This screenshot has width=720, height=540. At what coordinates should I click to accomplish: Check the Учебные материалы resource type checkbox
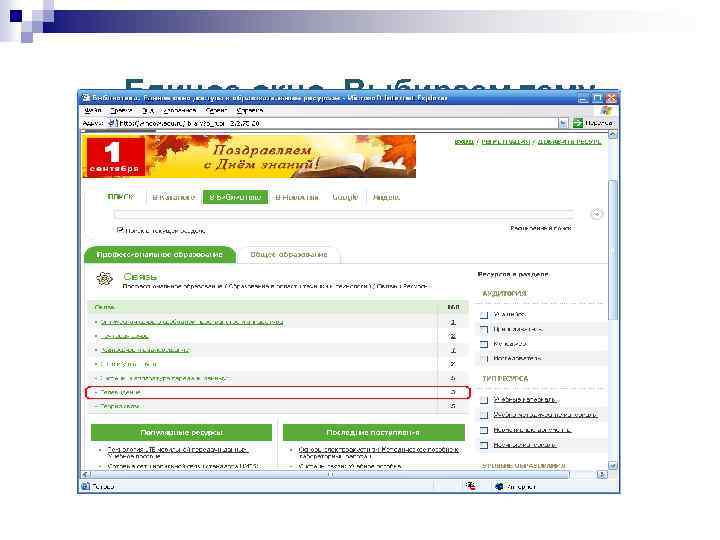pos(484,400)
